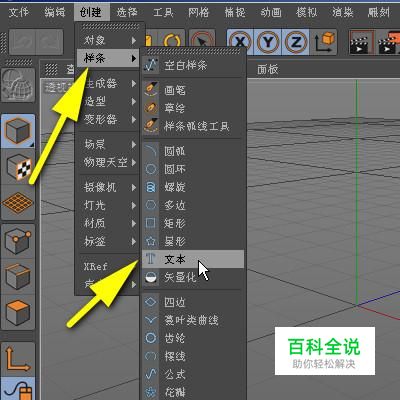Toggle the Y axis lock
400x400 pixels.
pos(268,42)
